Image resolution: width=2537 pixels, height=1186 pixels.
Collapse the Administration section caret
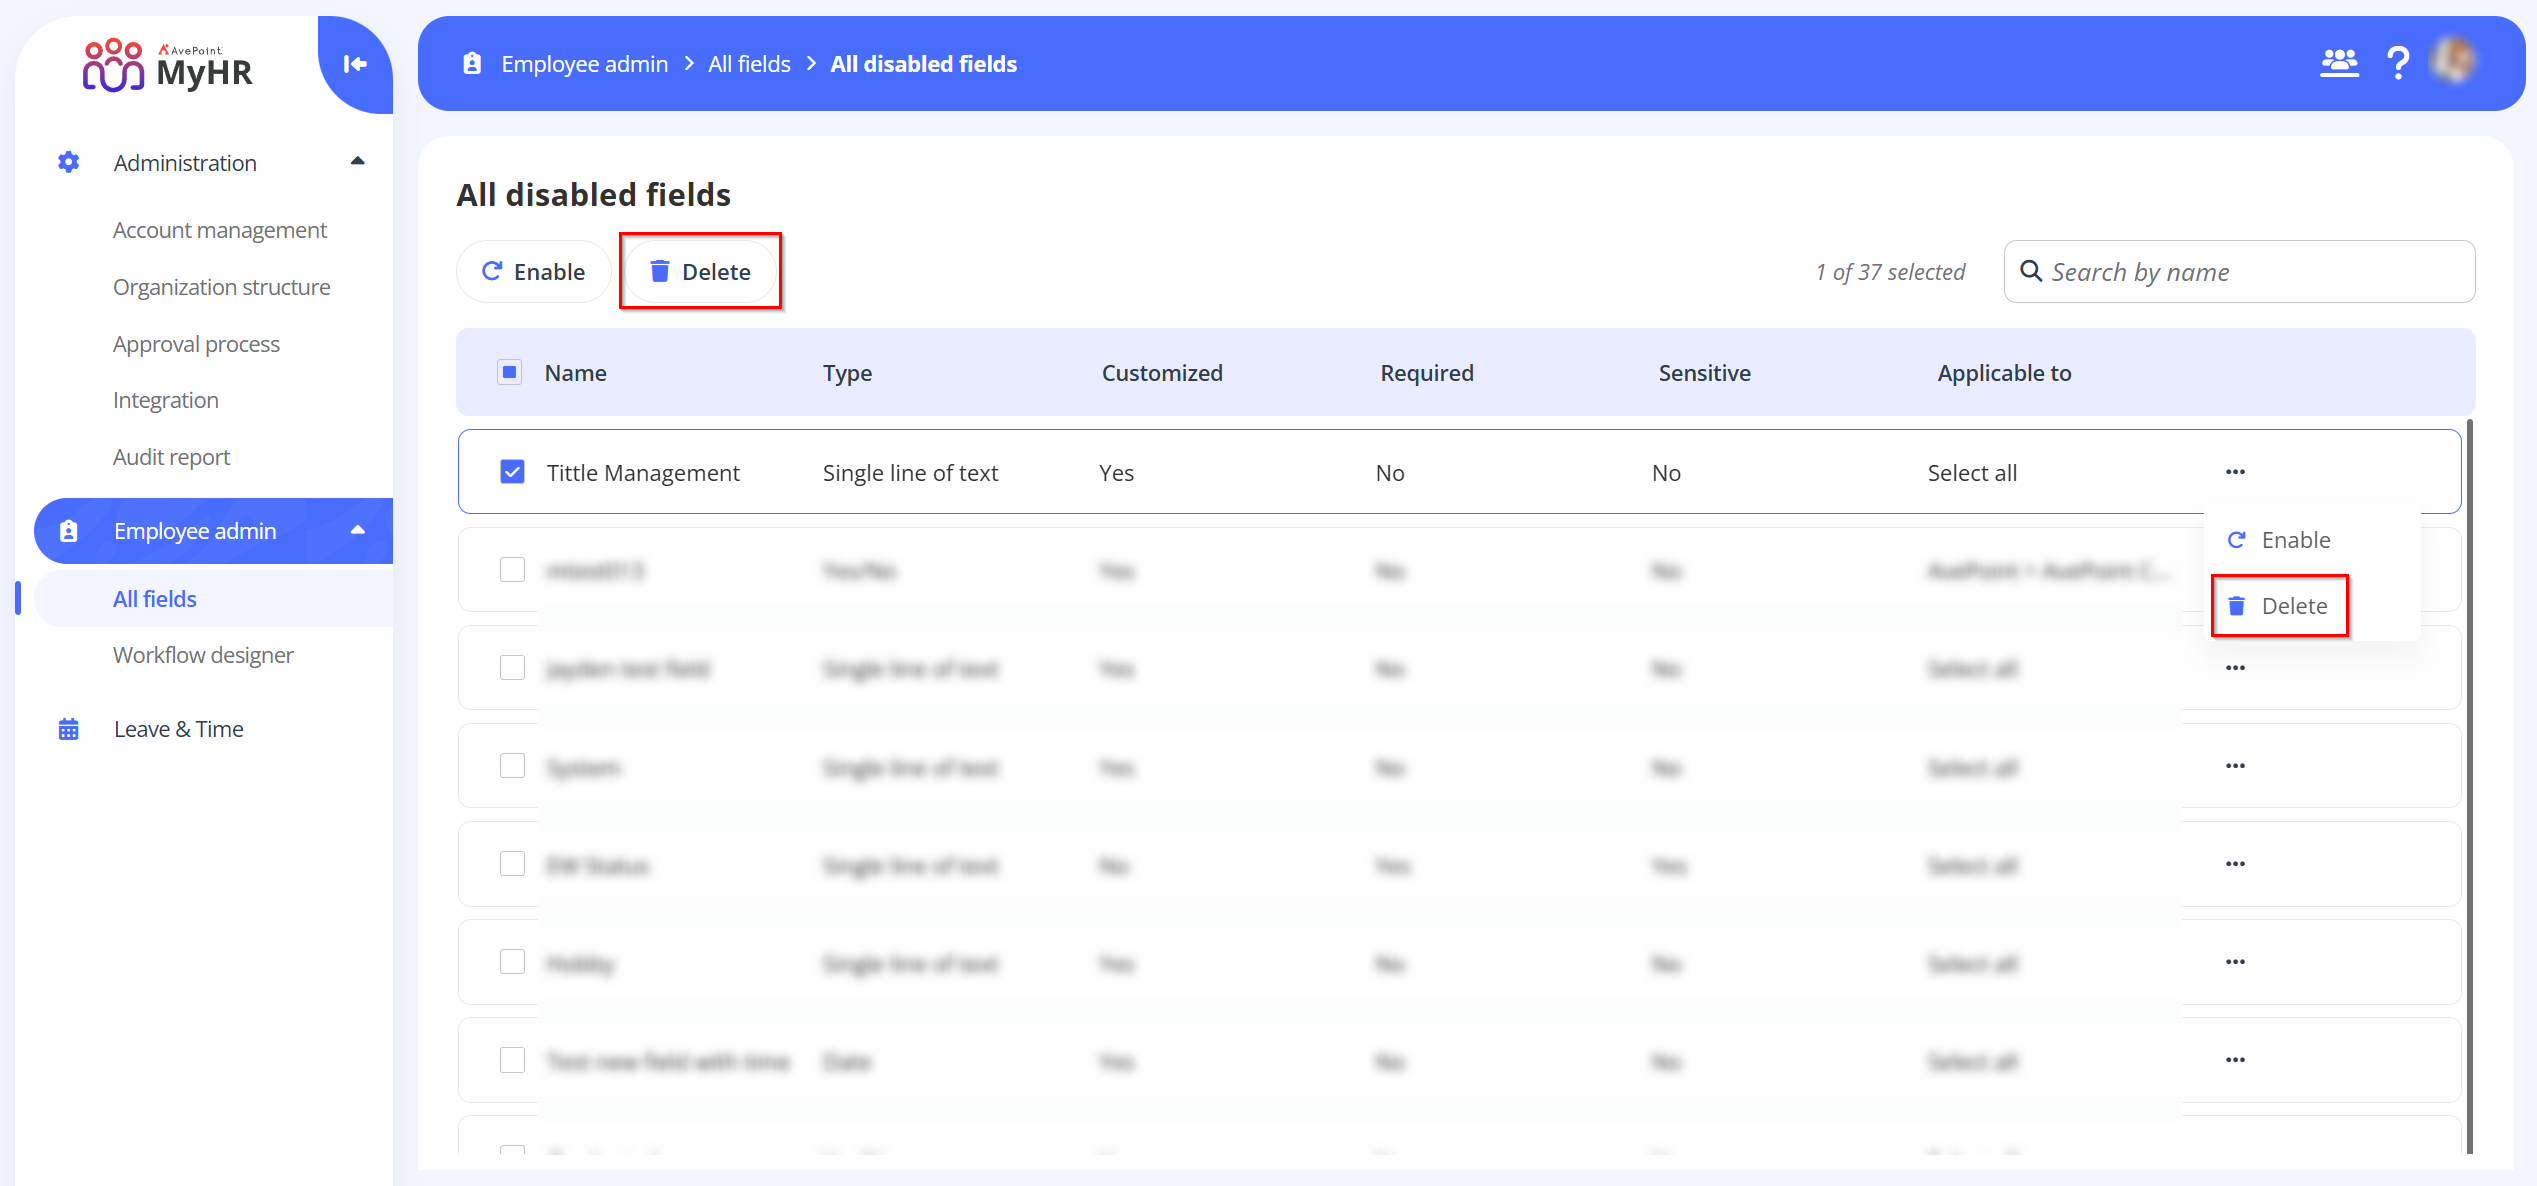[357, 161]
